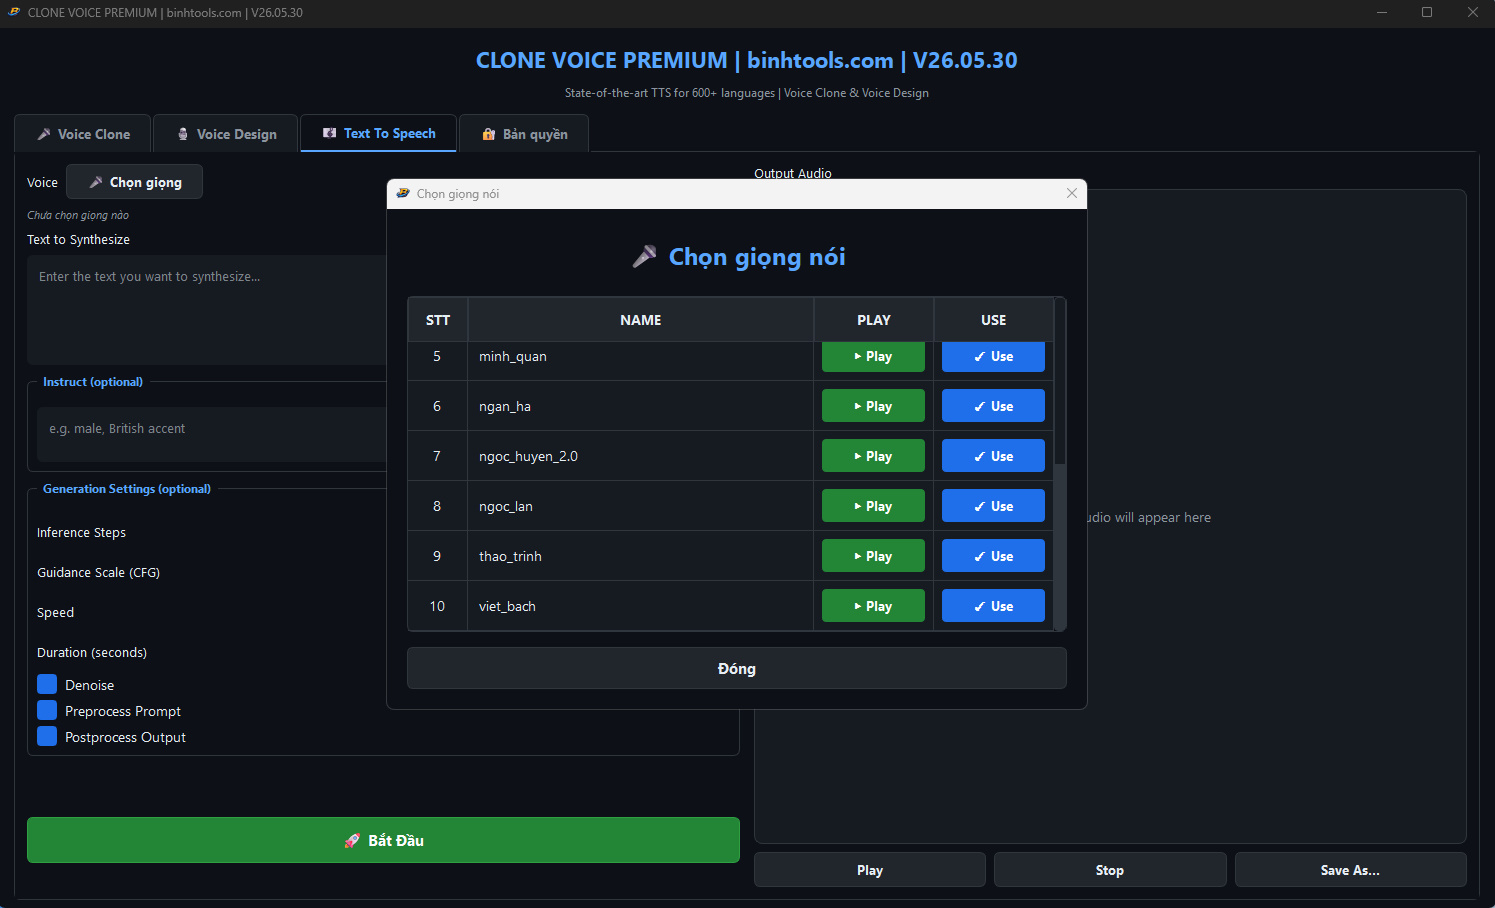Image resolution: width=1495 pixels, height=908 pixels.
Task: Close the Chọn giọng nói dialog with X
Action: [1072, 193]
